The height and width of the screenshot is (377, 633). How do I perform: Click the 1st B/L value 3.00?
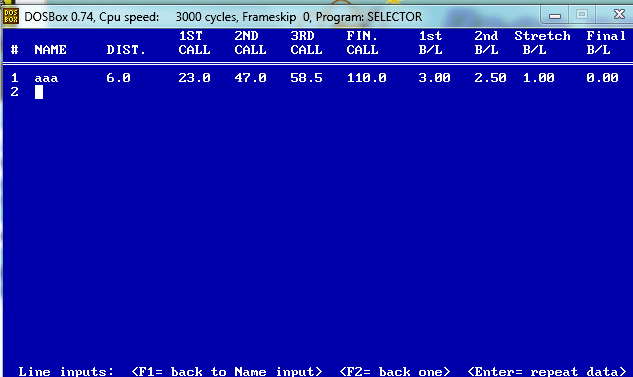point(434,77)
